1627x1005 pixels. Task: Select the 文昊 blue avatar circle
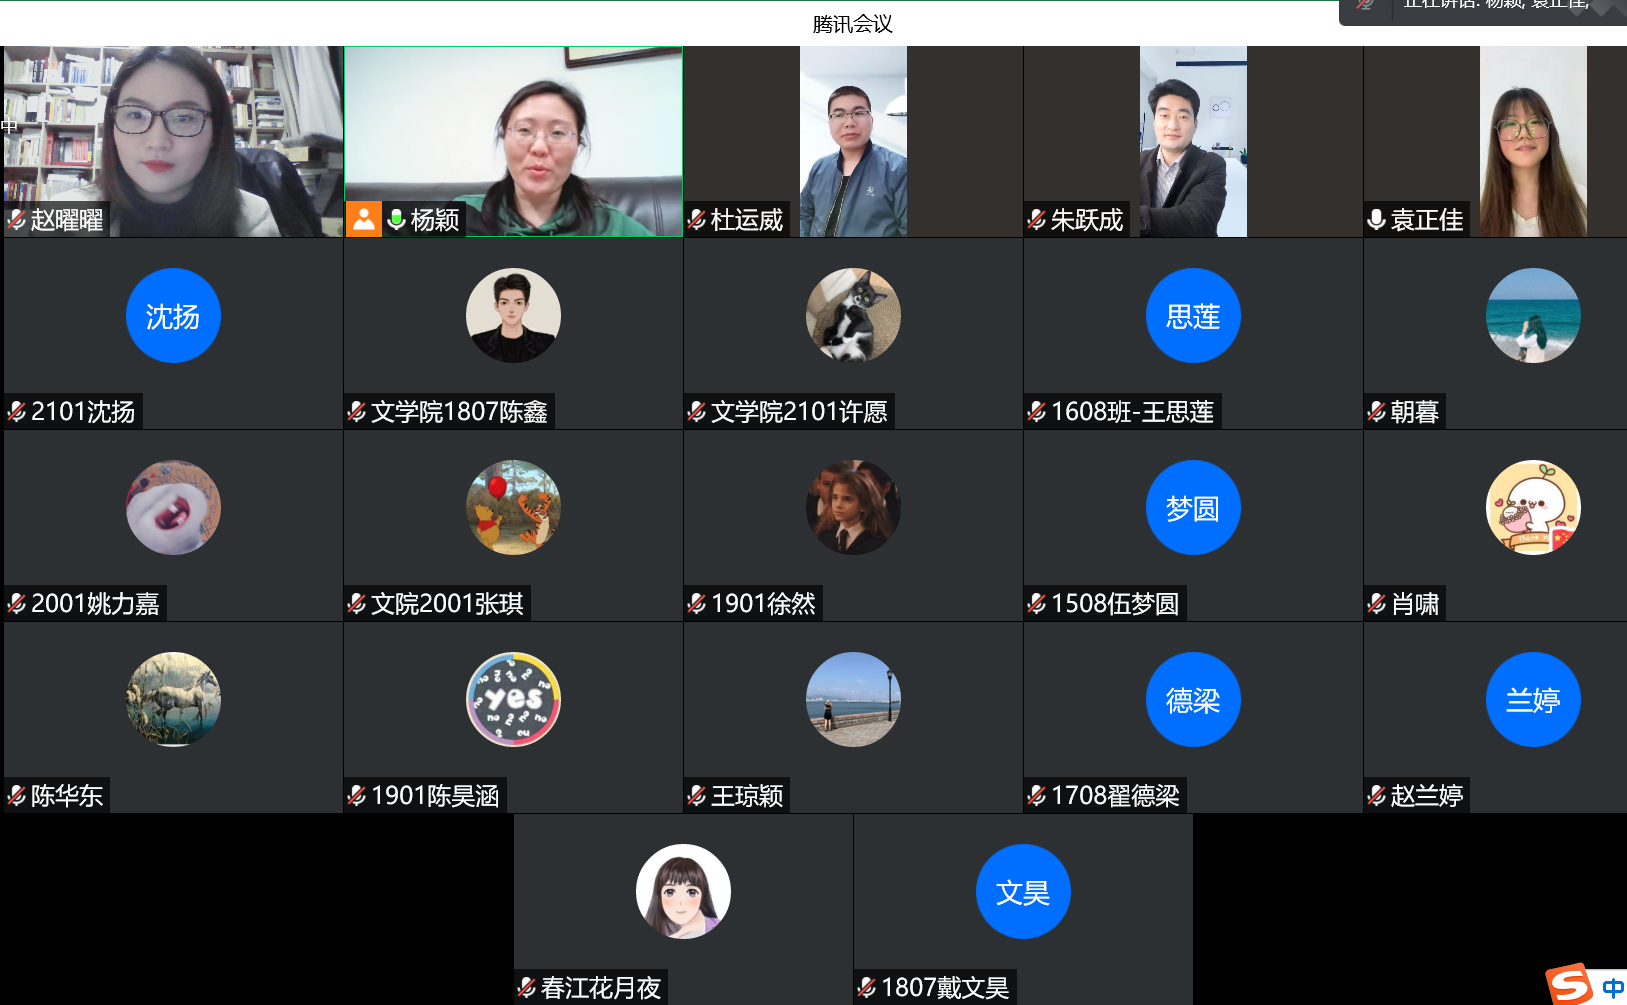pyautogui.click(x=1023, y=892)
